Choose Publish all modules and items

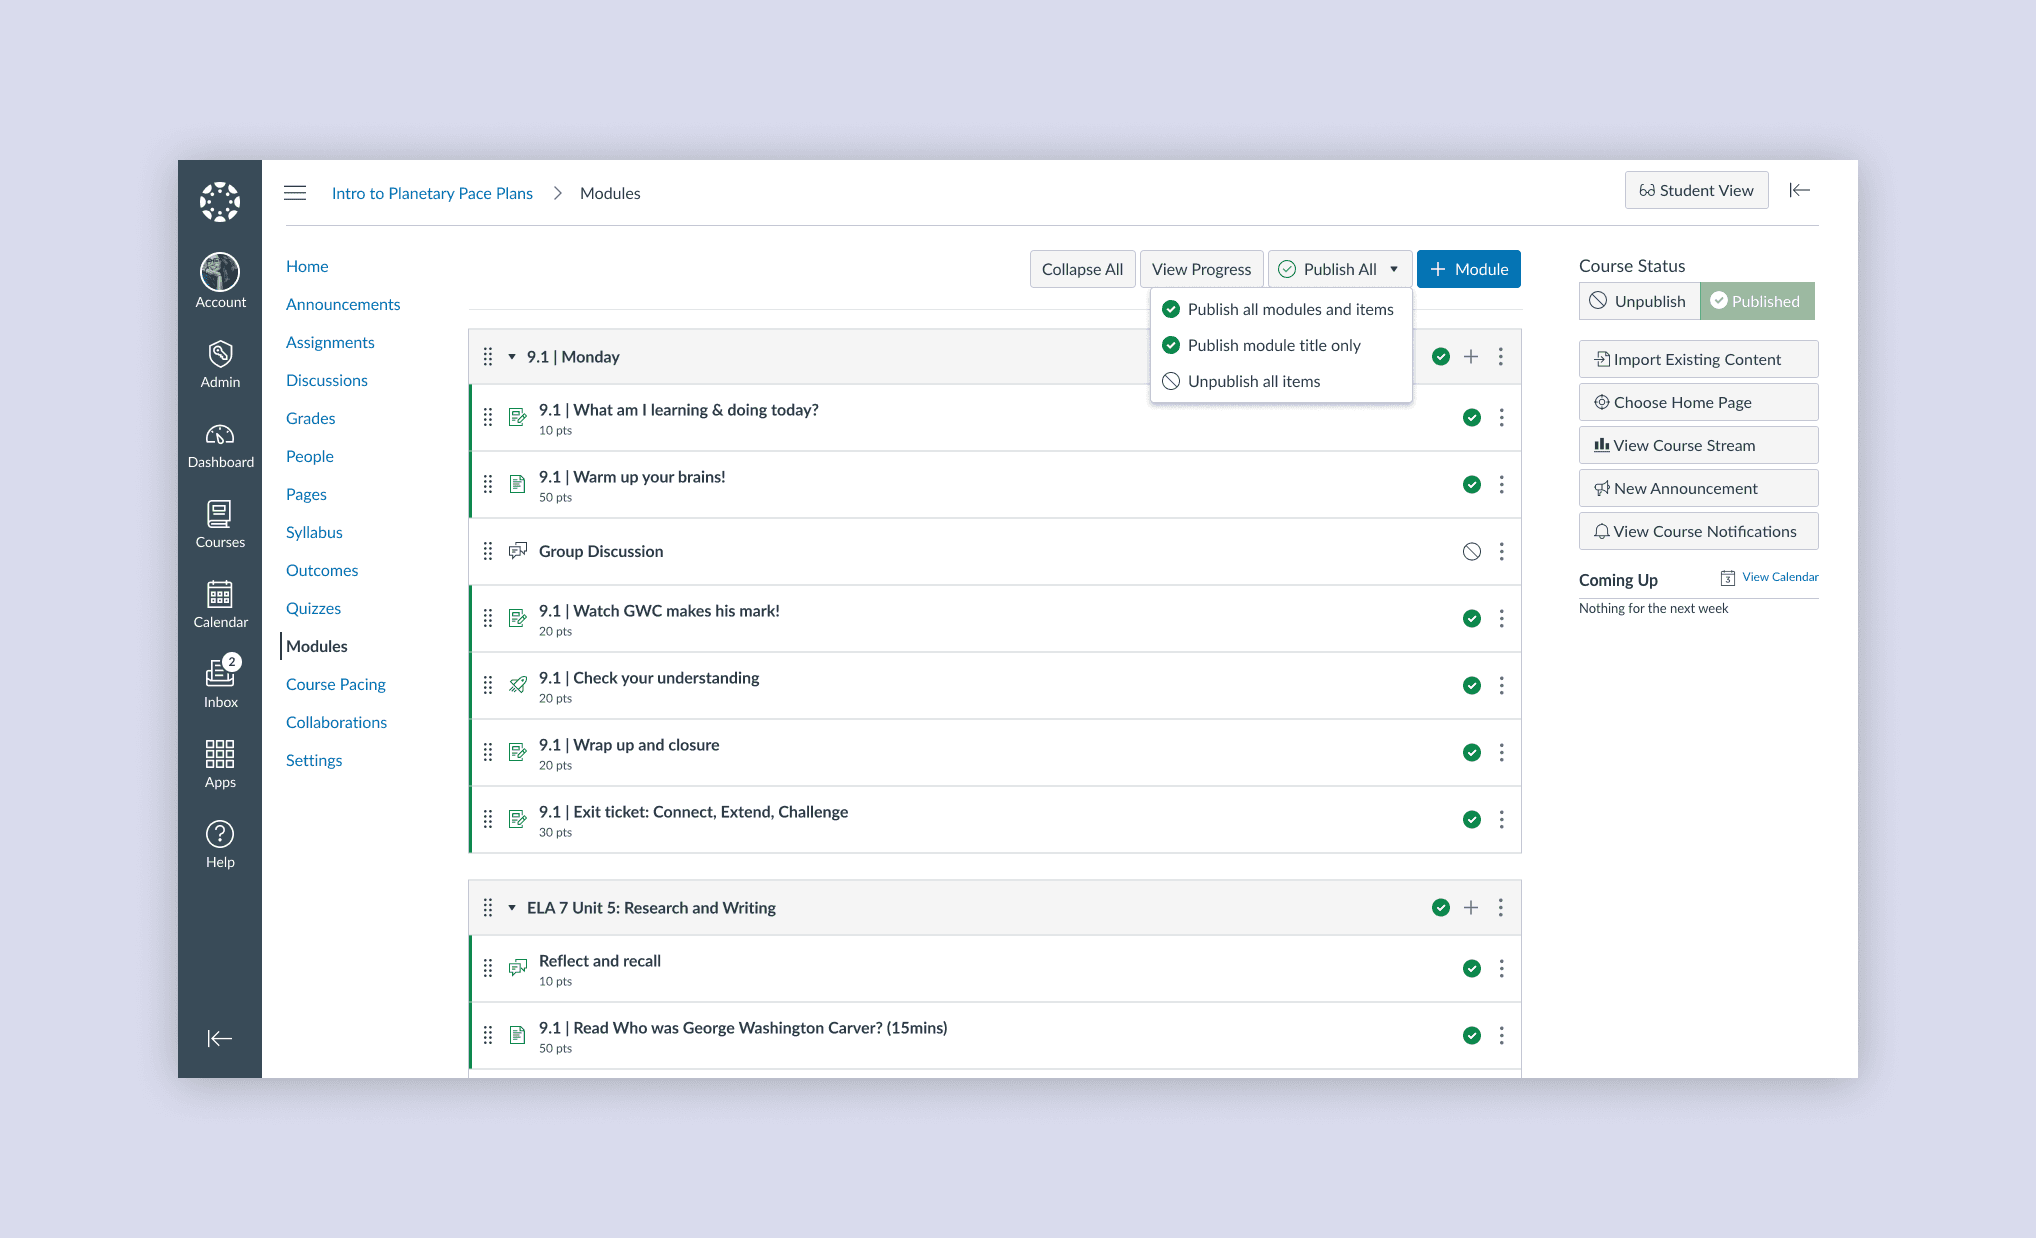tap(1281, 310)
